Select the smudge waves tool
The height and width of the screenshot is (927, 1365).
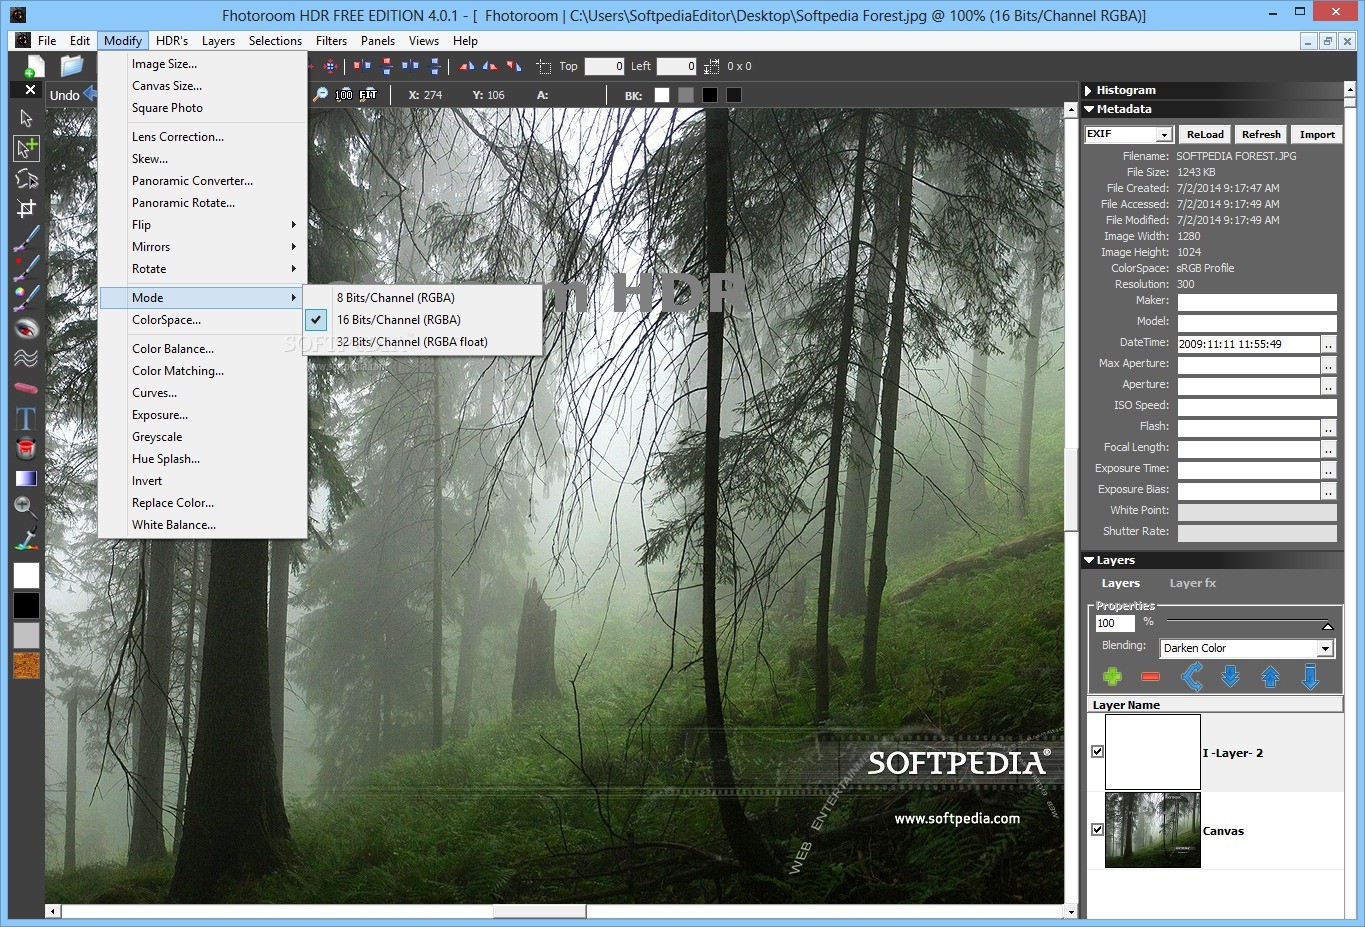pos(27,358)
